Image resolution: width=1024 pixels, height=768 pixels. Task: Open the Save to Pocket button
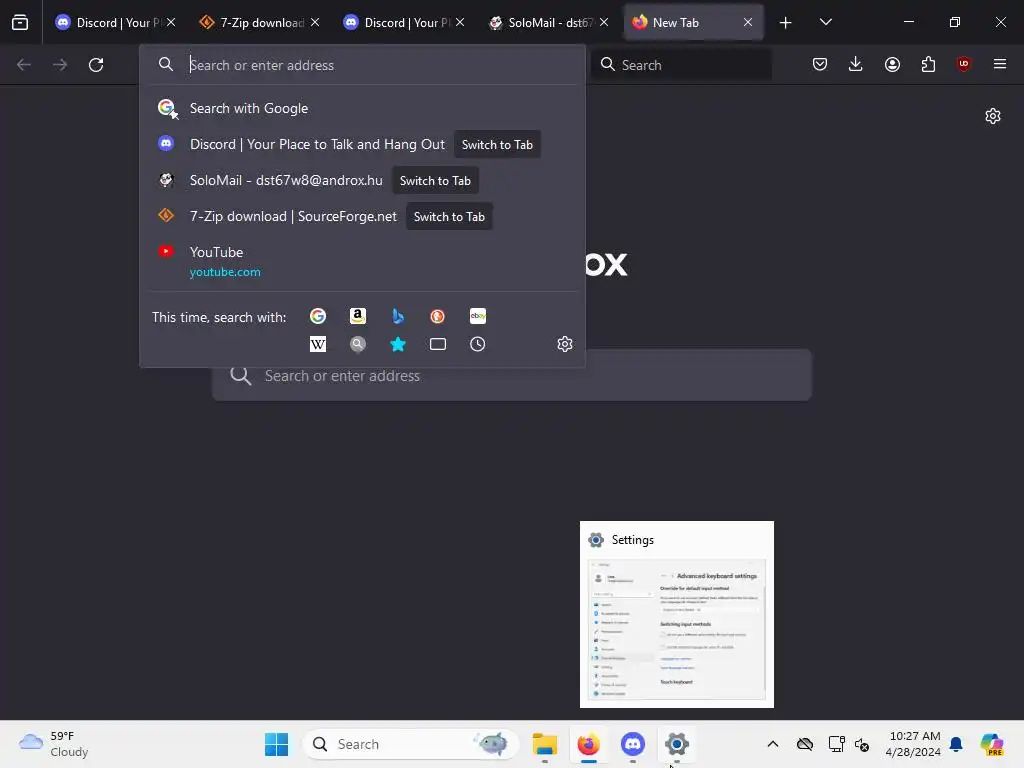point(820,64)
